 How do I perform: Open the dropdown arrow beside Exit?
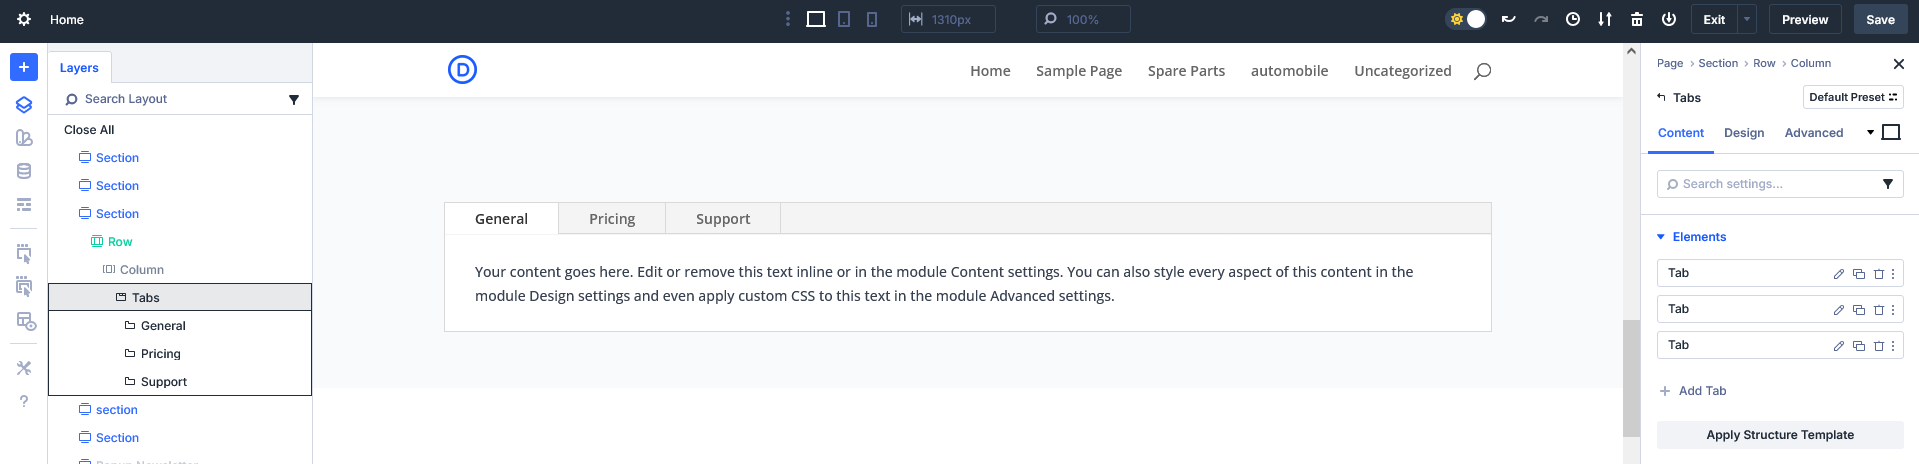(x=1747, y=19)
